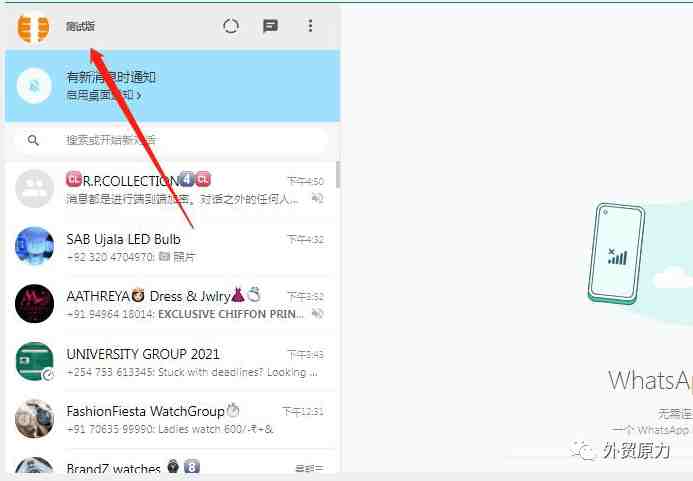Click the FashionFiesta WatchGroup avatar
693x481 pixels.
[34, 419]
